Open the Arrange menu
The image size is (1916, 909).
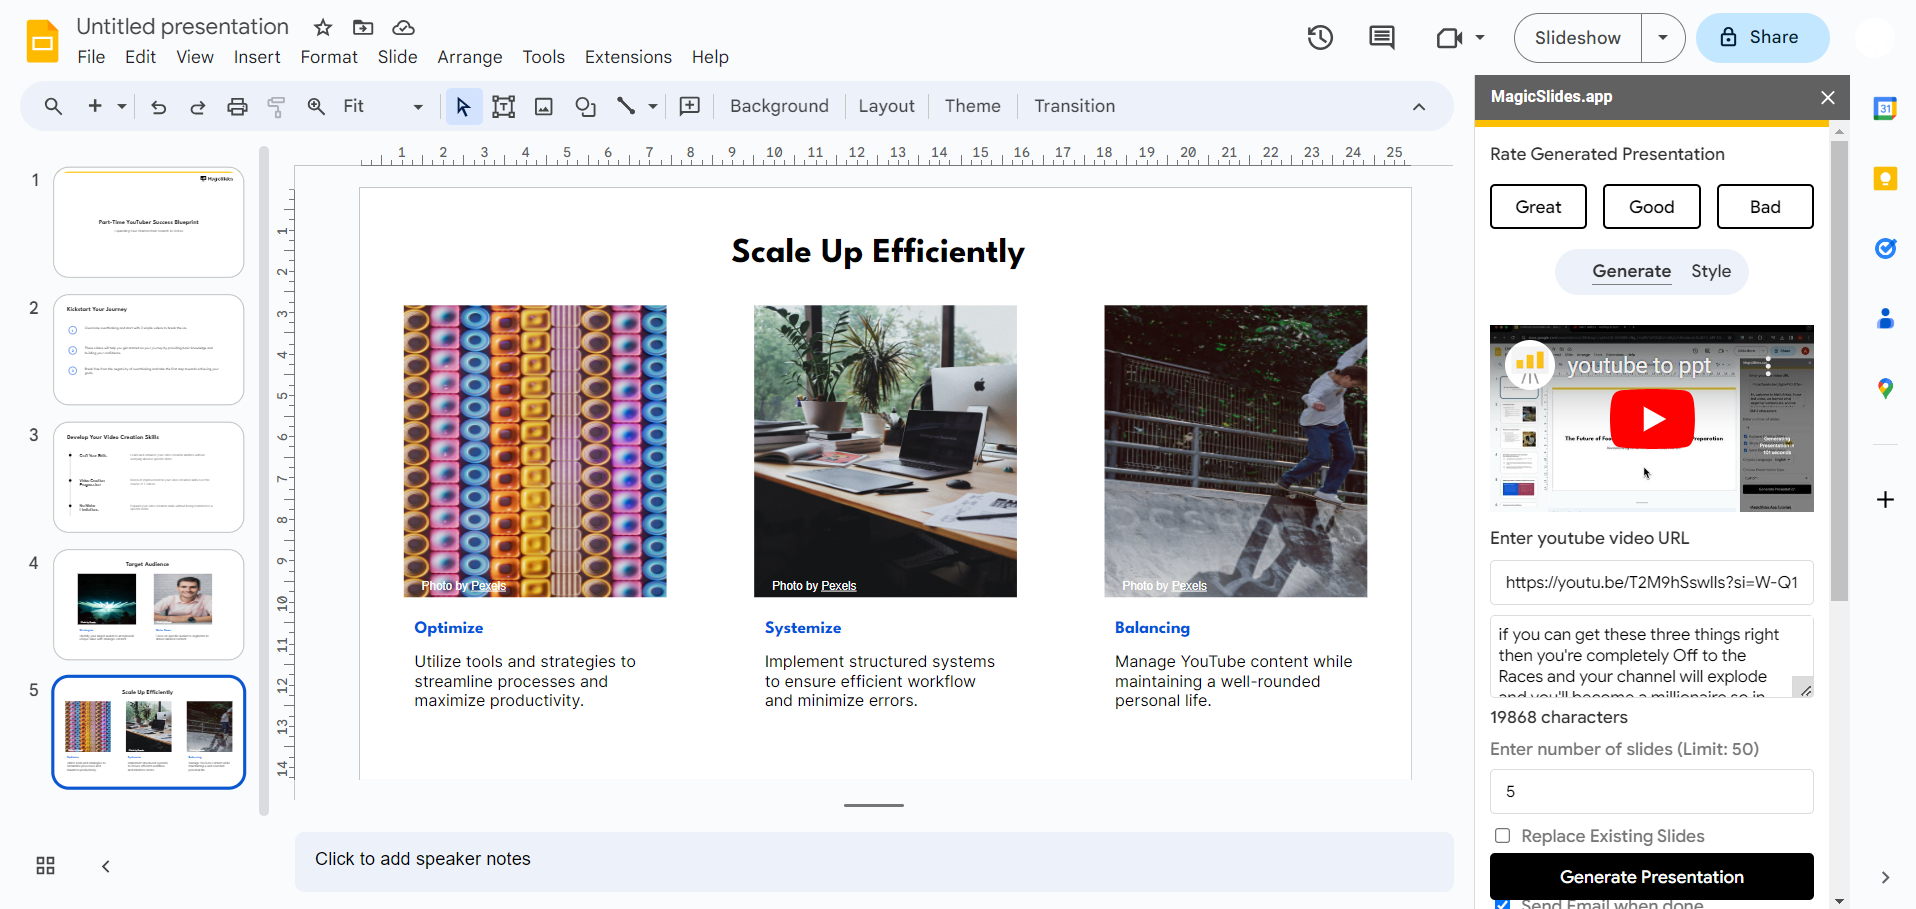pyautogui.click(x=469, y=57)
